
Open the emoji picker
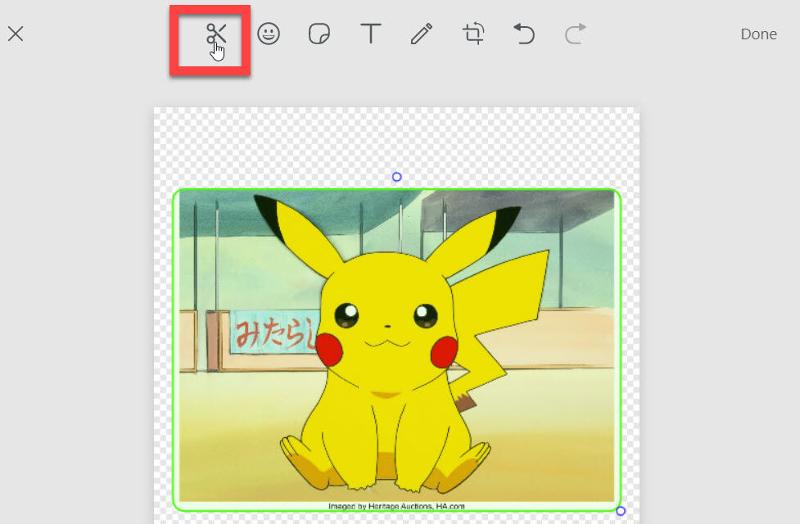pyautogui.click(x=268, y=34)
